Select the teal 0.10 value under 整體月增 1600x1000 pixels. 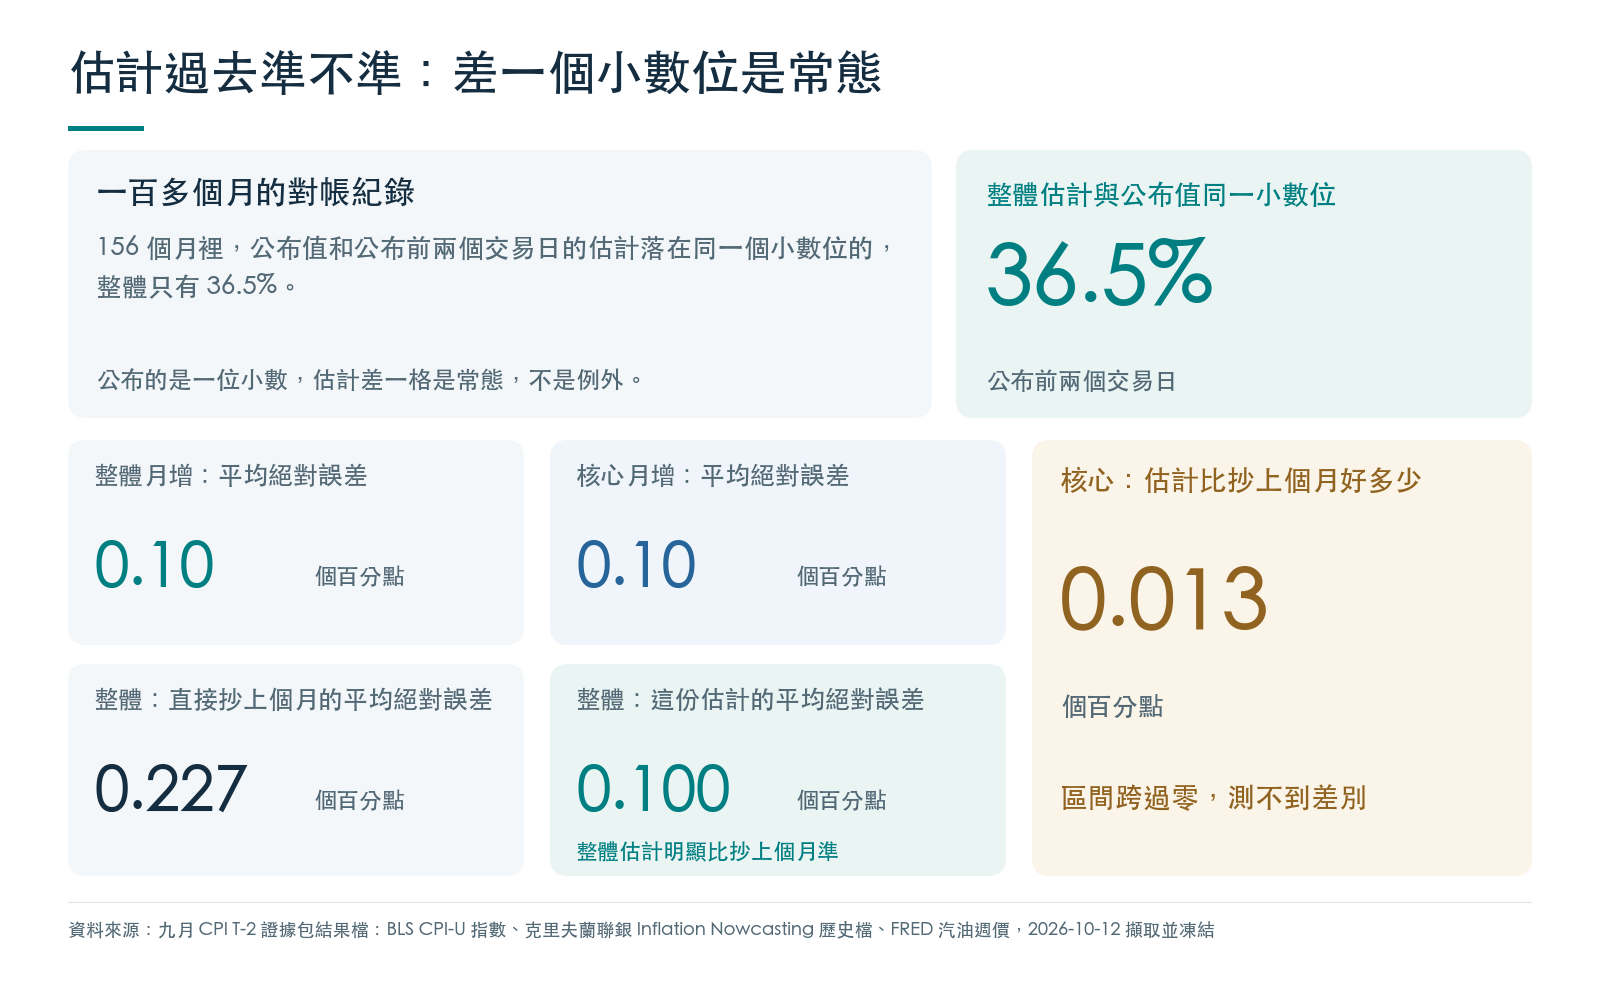(x=155, y=565)
